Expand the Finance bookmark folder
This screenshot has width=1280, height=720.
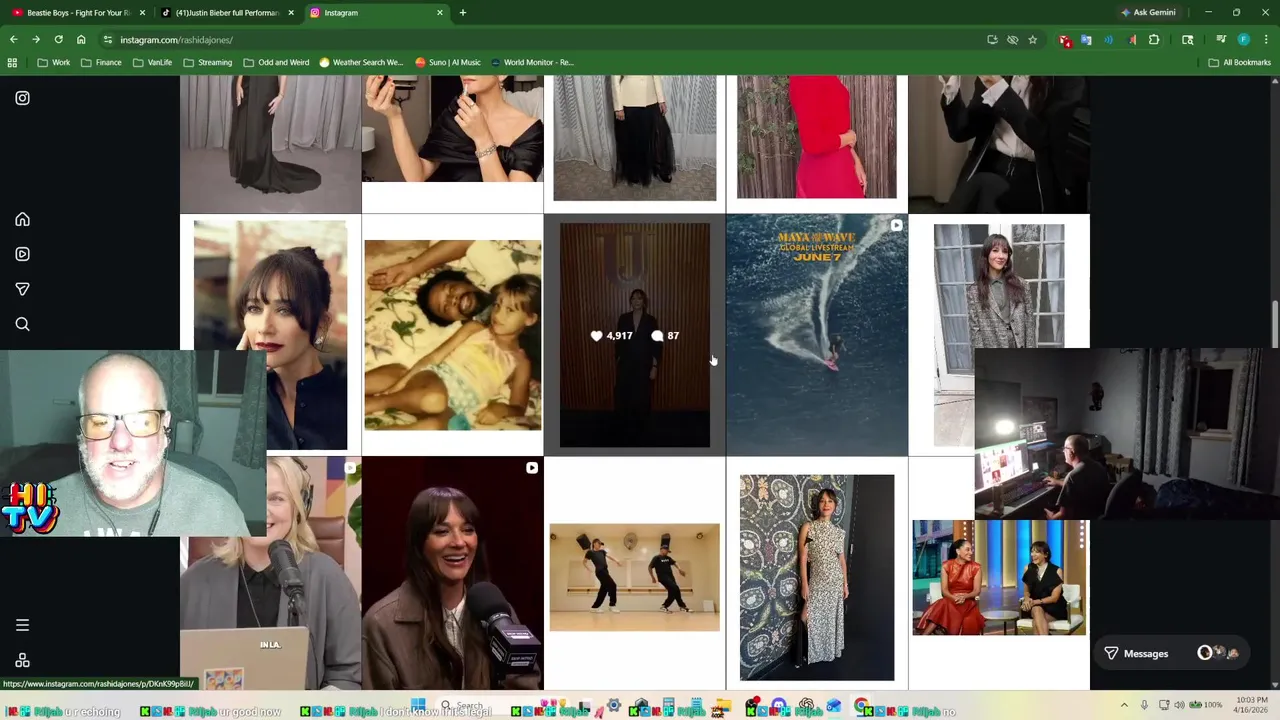pos(102,62)
